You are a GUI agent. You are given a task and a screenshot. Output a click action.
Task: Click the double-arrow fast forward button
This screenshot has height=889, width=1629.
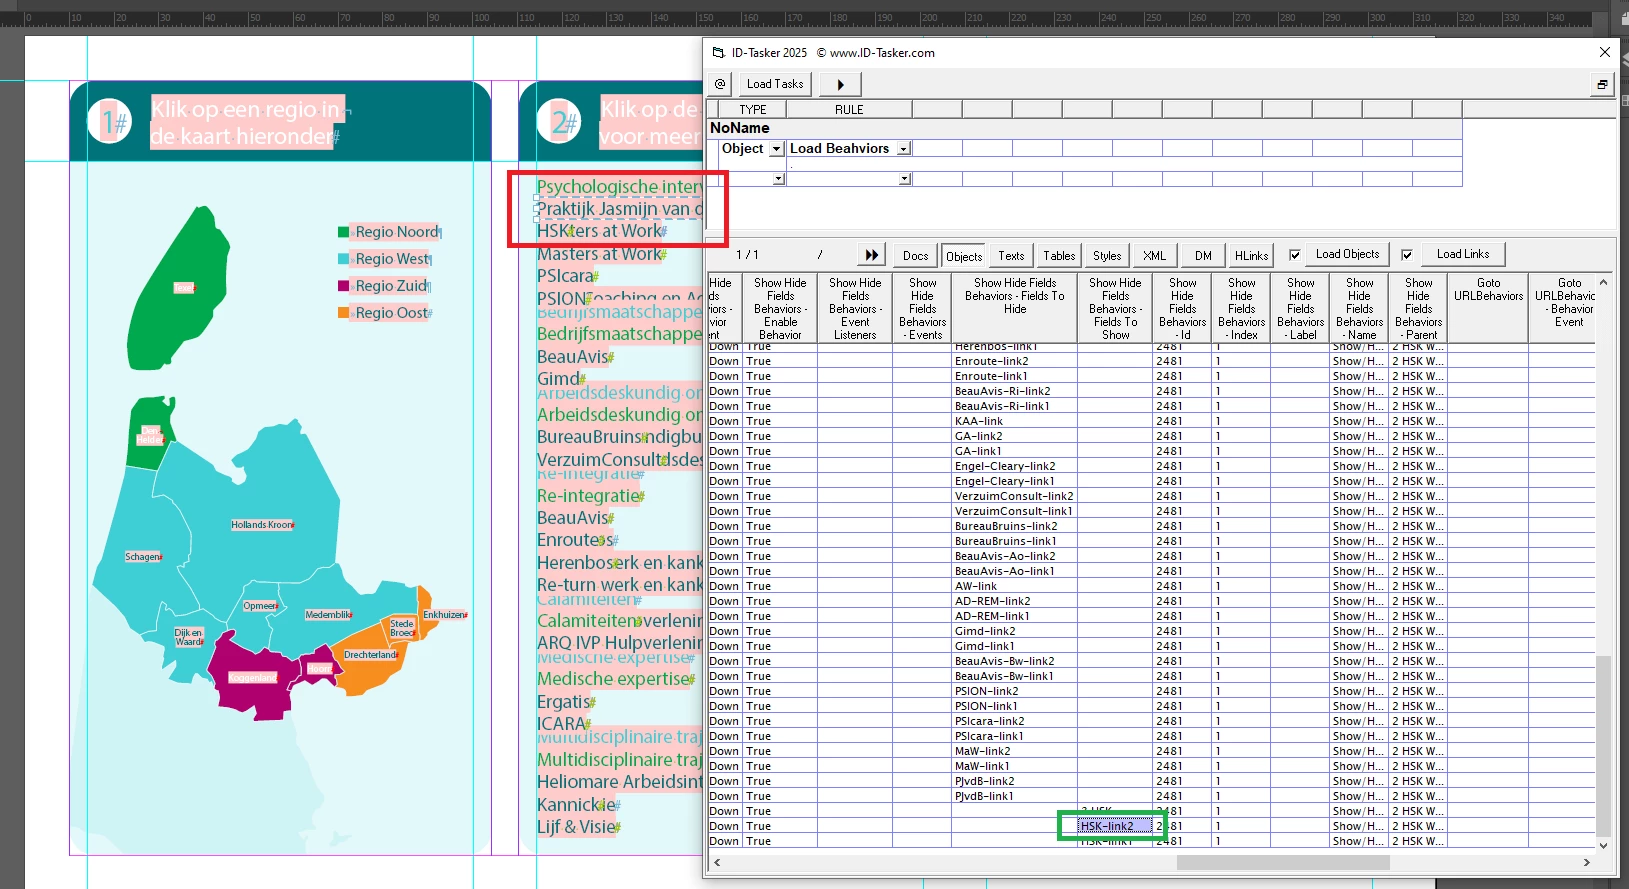[x=871, y=255]
